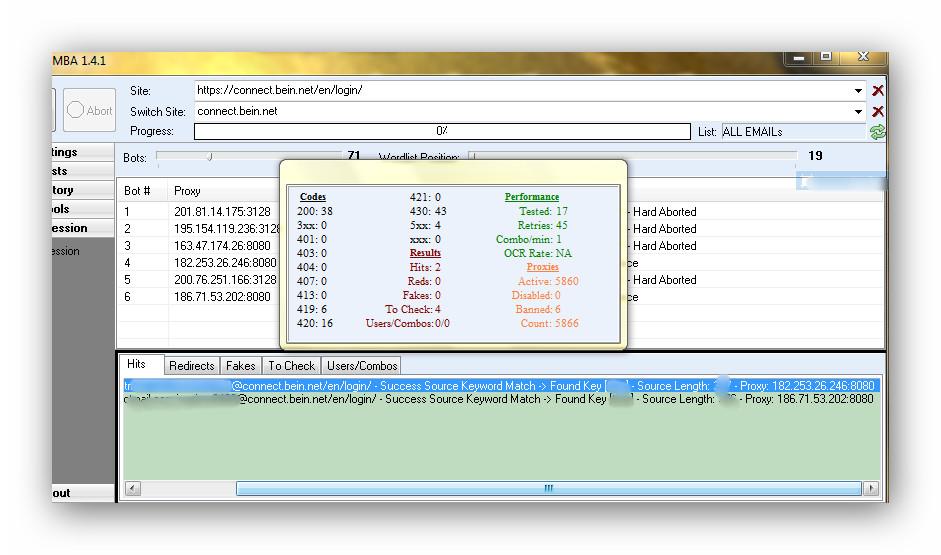941x555 pixels.
Task: Click the Bots slider handle
Action: (x=209, y=157)
